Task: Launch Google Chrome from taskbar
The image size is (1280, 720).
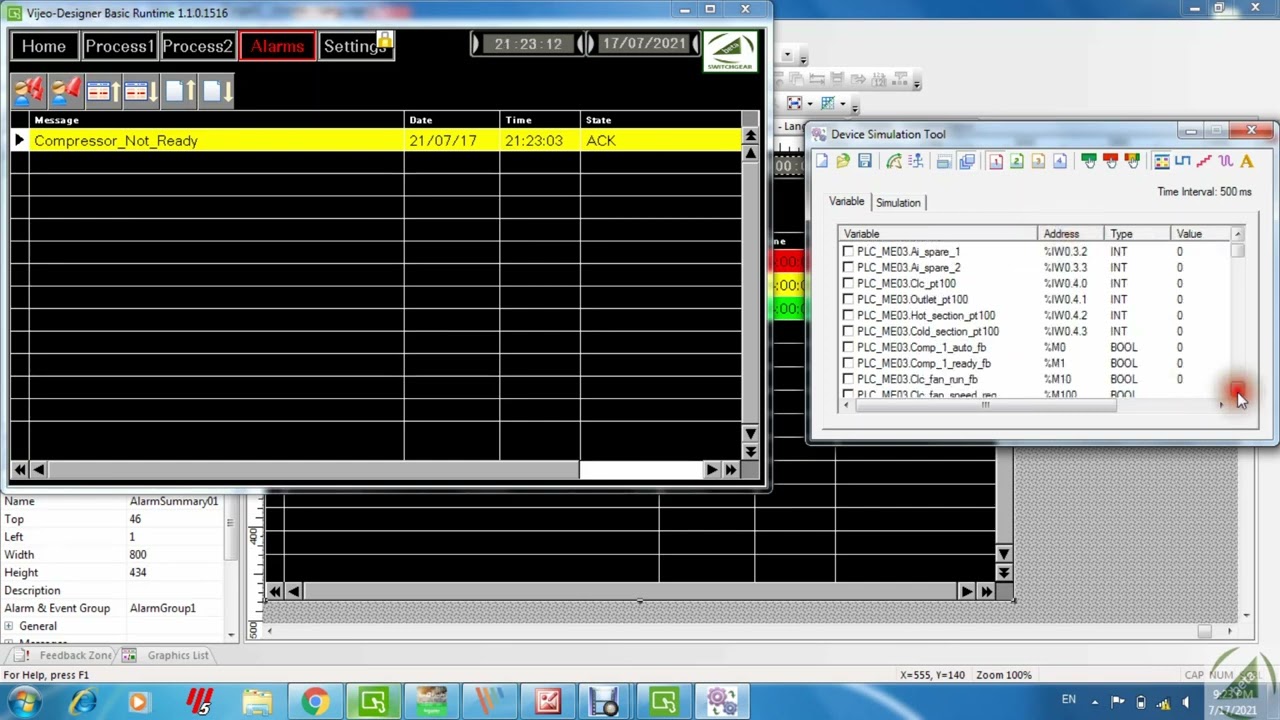Action: pyautogui.click(x=315, y=701)
